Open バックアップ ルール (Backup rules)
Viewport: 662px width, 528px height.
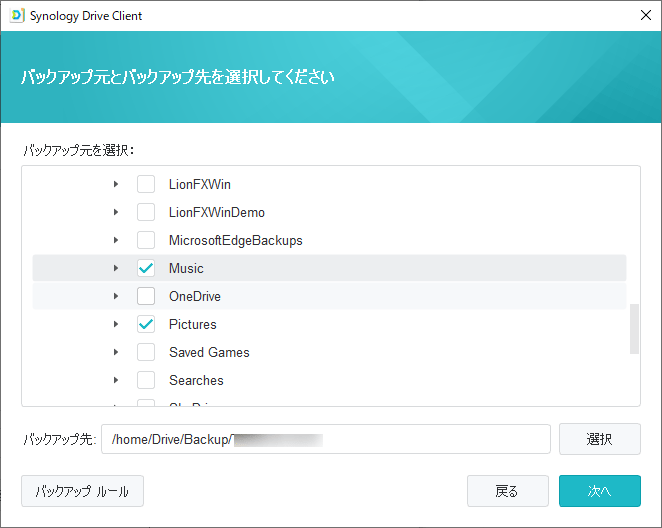(x=82, y=491)
